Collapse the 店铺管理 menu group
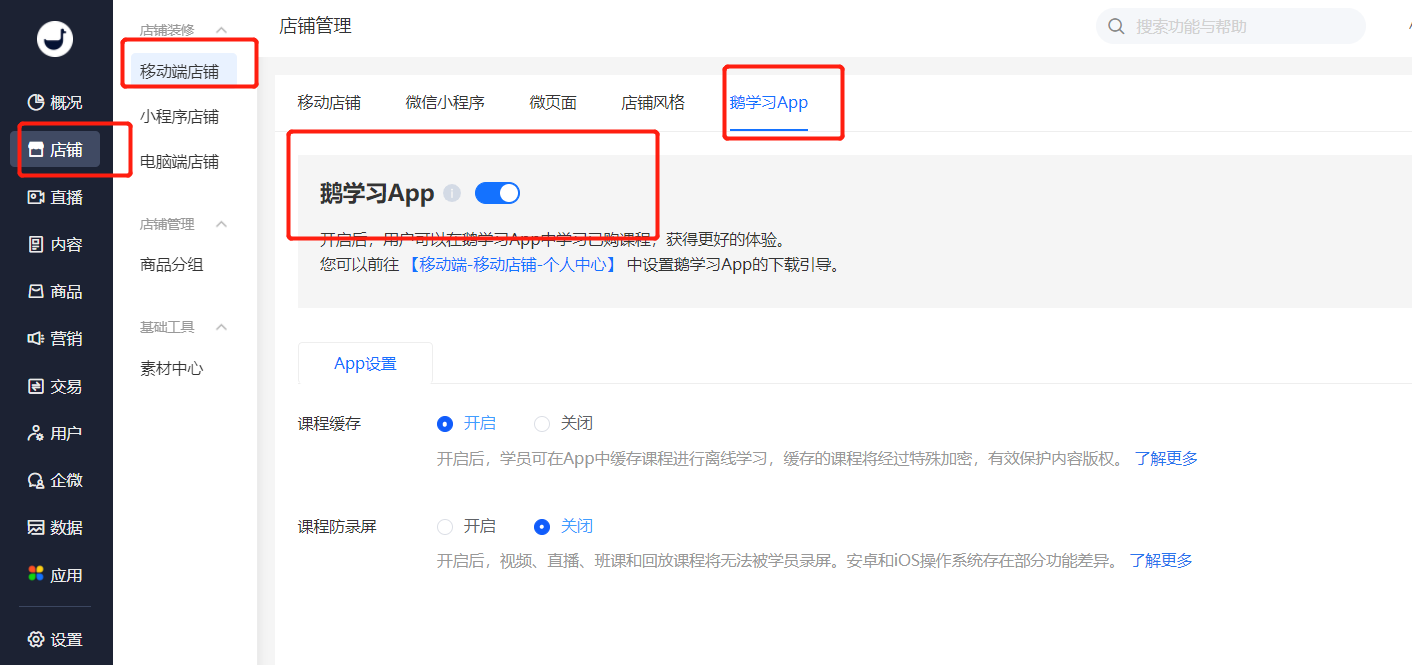The width and height of the screenshot is (1412, 665). click(x=222, y=224)
